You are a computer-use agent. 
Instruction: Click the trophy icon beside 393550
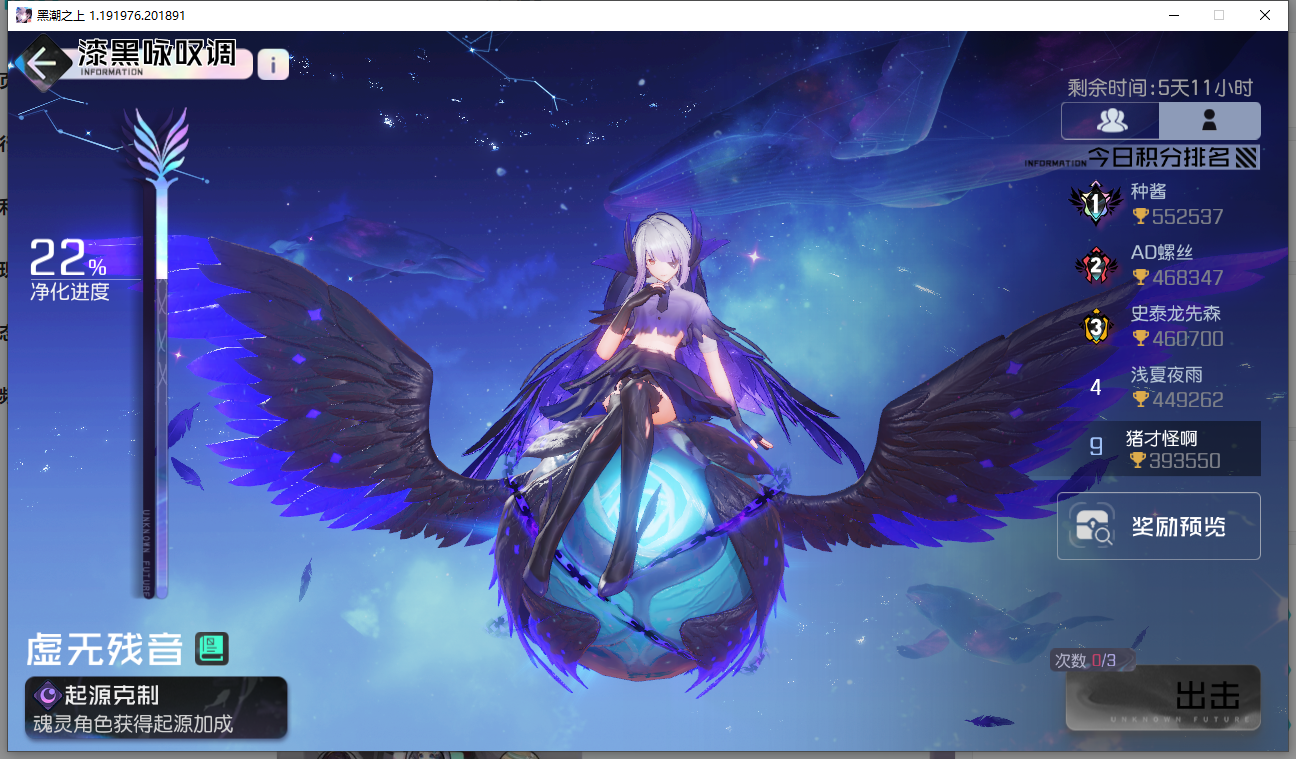tap(1137, 460)
